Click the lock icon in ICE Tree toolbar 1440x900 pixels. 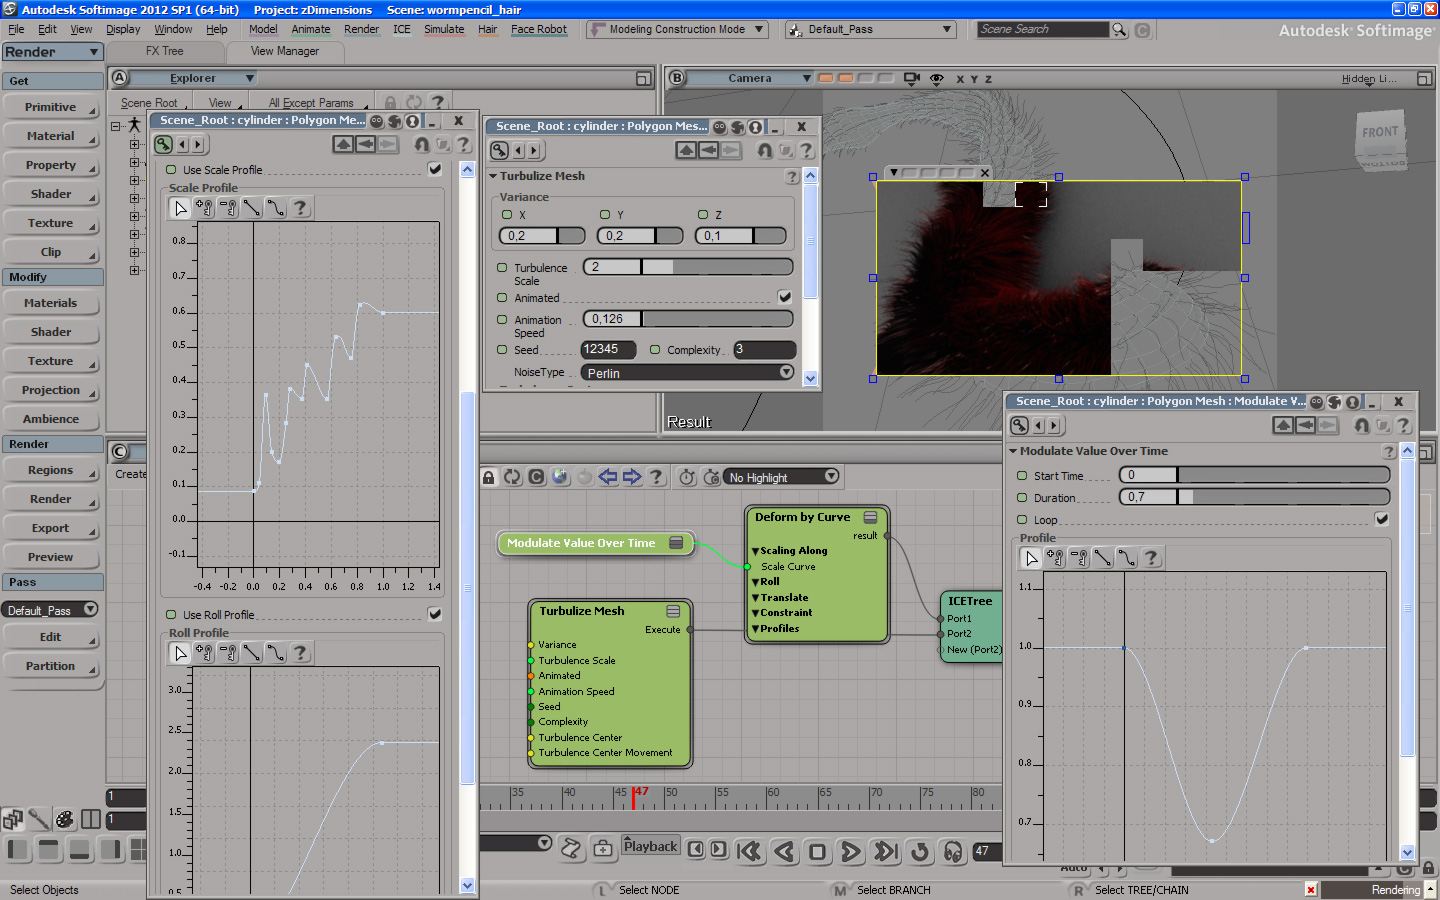(488, 477)
